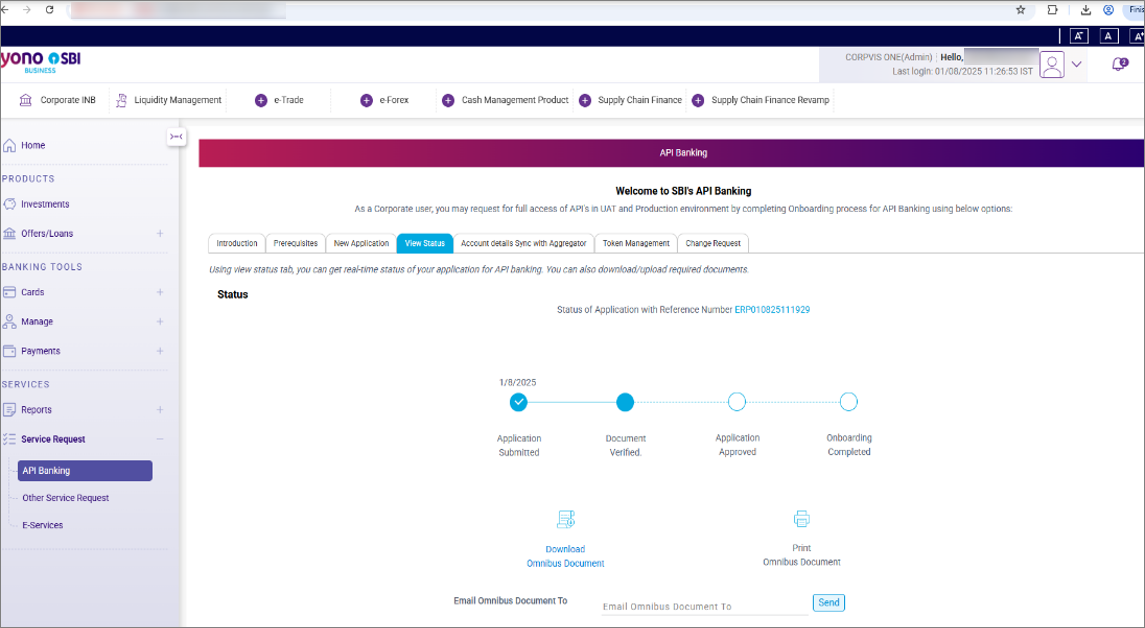Open the user profile dropdown chevron

coord(1076,64)
